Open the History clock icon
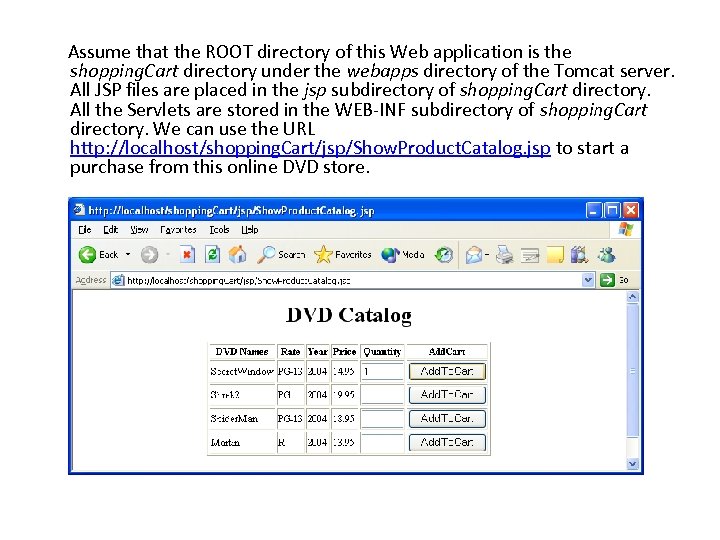Screen dimensions: 720x540 pyautogui.click(x=444, y=254)
